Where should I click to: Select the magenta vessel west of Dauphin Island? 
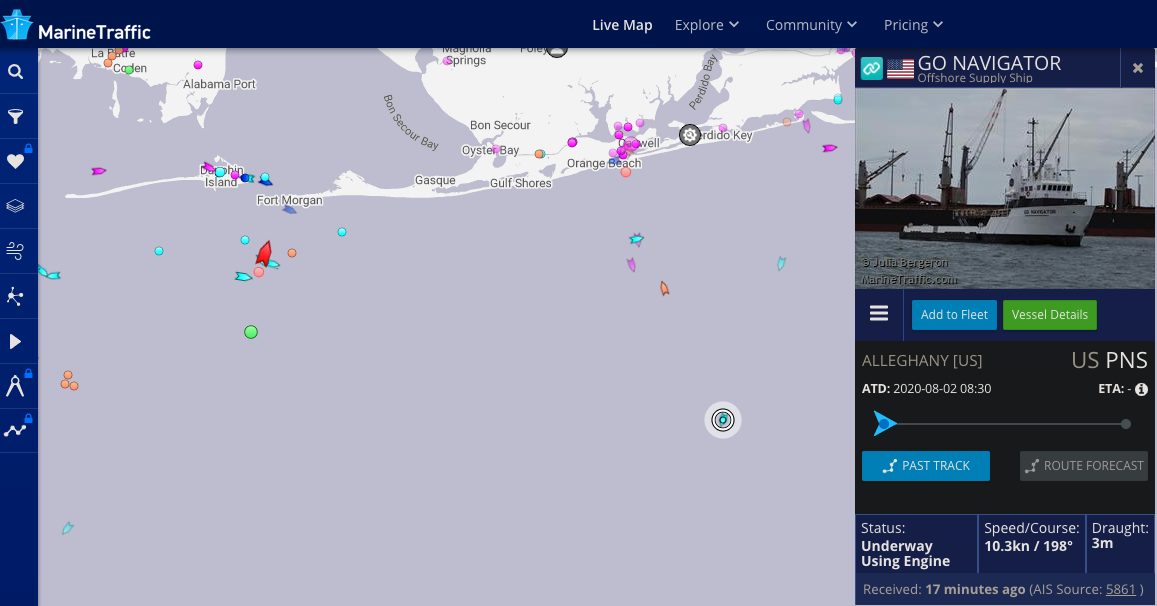98,171
